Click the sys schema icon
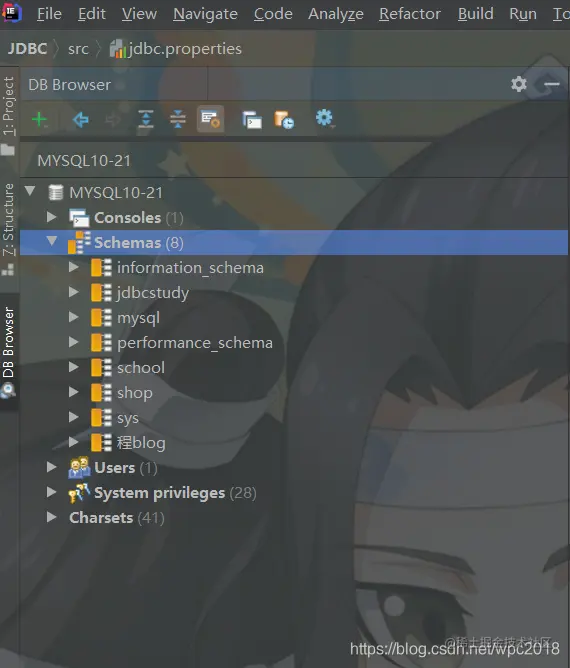Viewport: 570px width, 668px height. pyautogui.click(x=101, y=418)
